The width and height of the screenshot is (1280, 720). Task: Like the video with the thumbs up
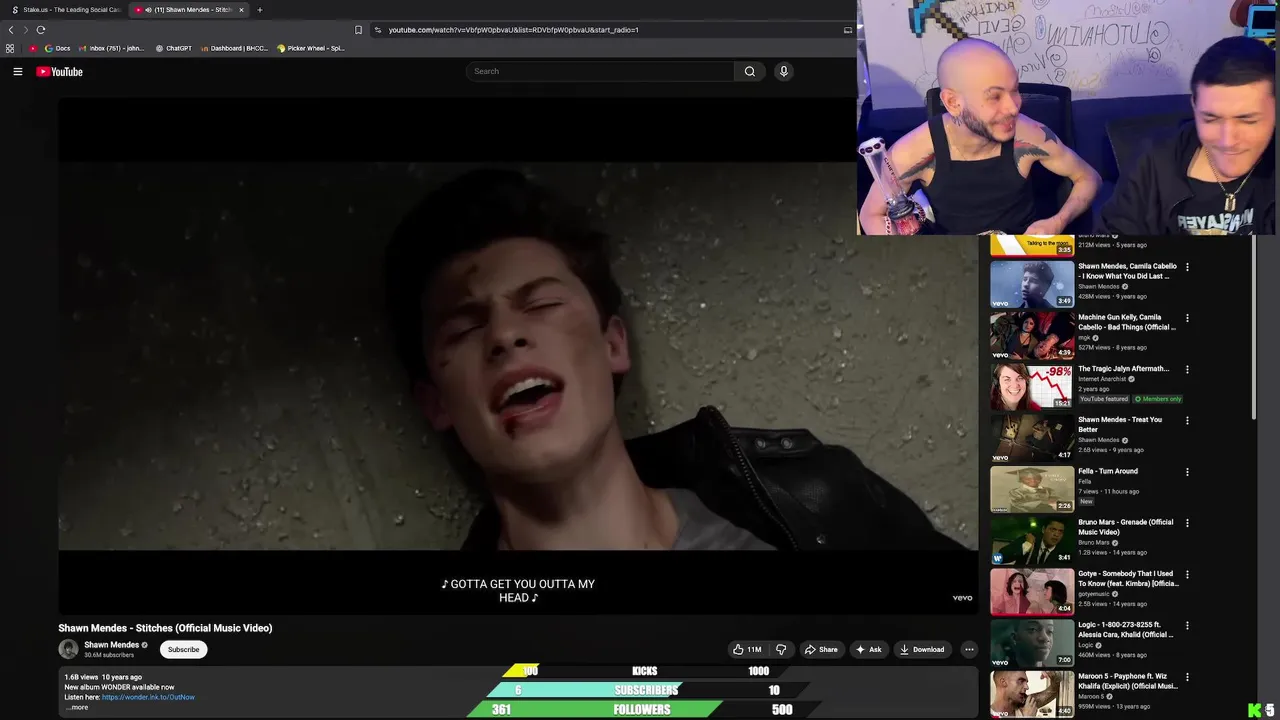747,649
